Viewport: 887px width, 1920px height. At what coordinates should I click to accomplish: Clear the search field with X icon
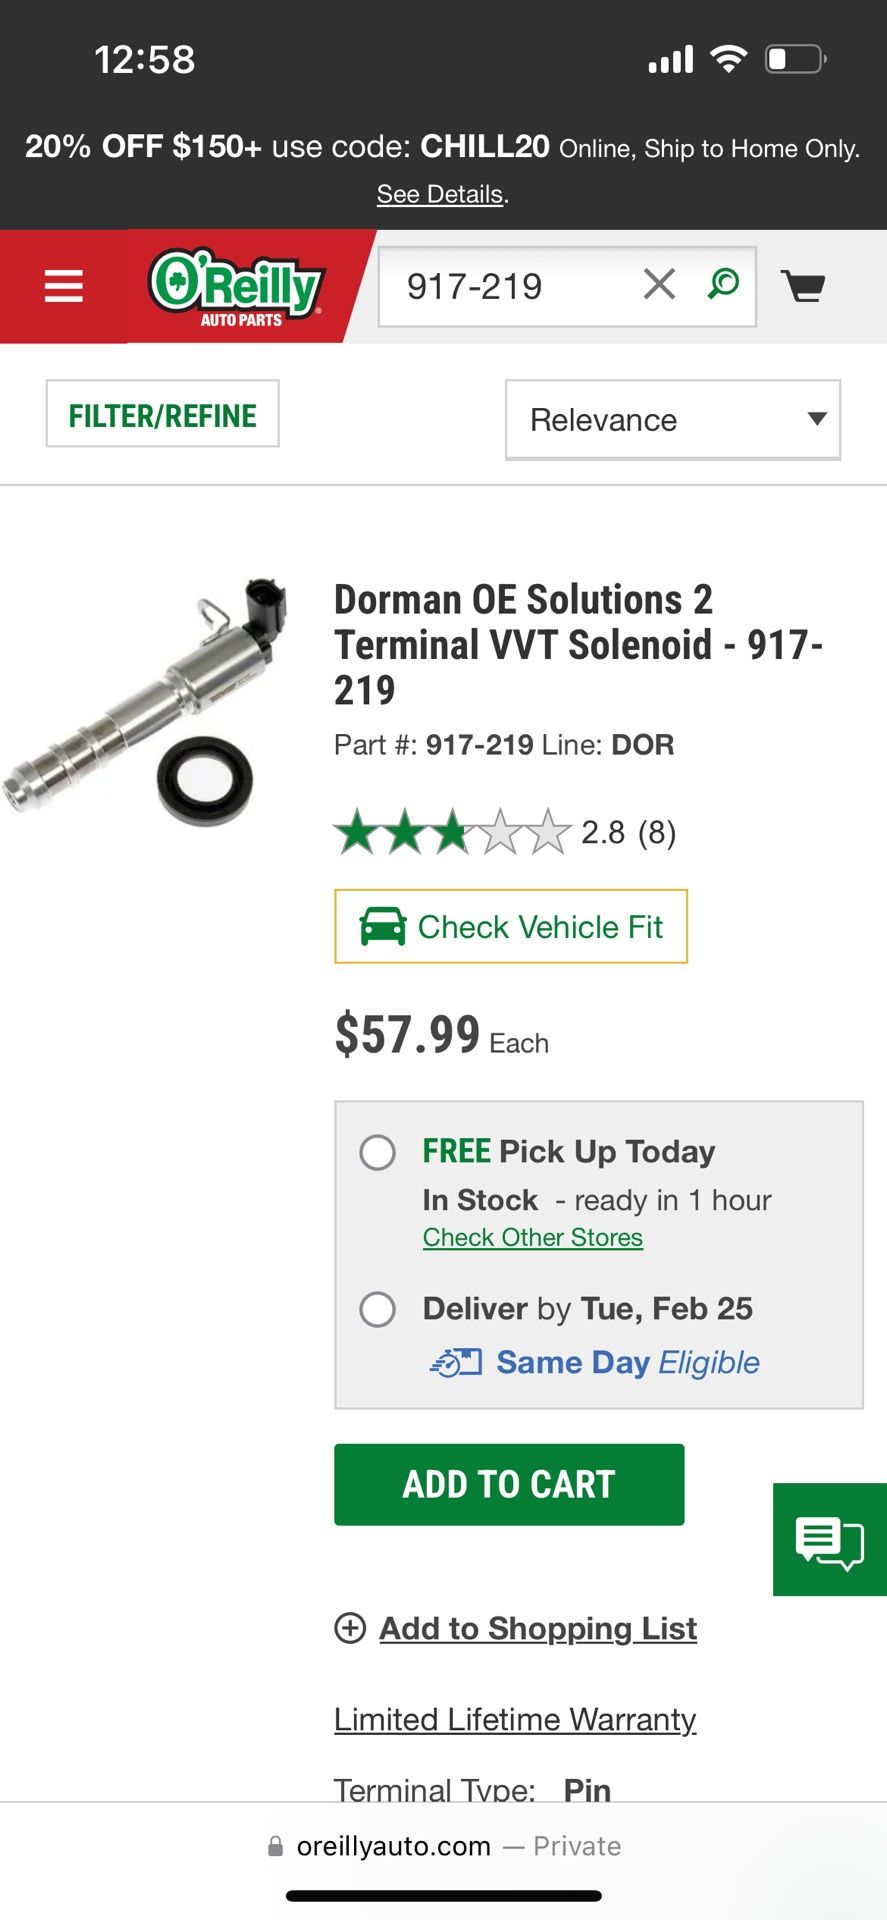point(659,285)
